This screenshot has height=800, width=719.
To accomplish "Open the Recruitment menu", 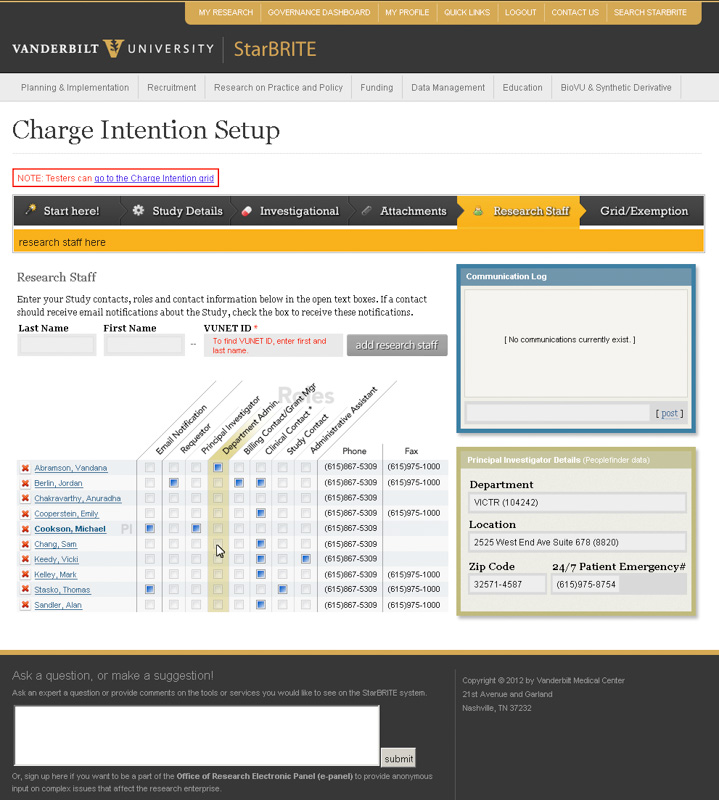I will (171, 87).
